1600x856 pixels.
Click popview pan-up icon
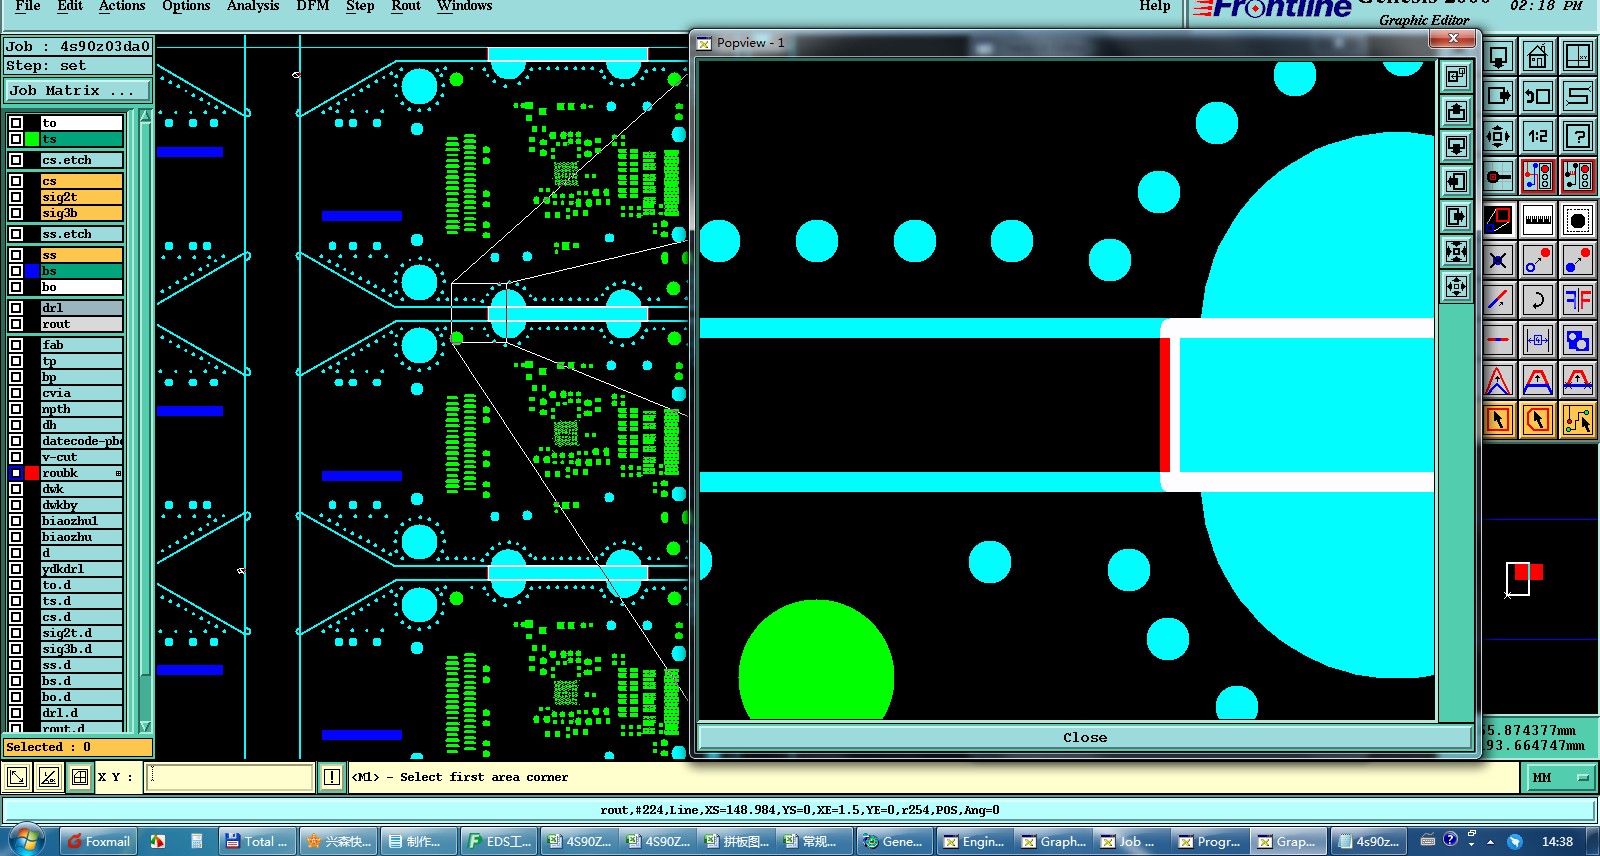(1456, 111)
